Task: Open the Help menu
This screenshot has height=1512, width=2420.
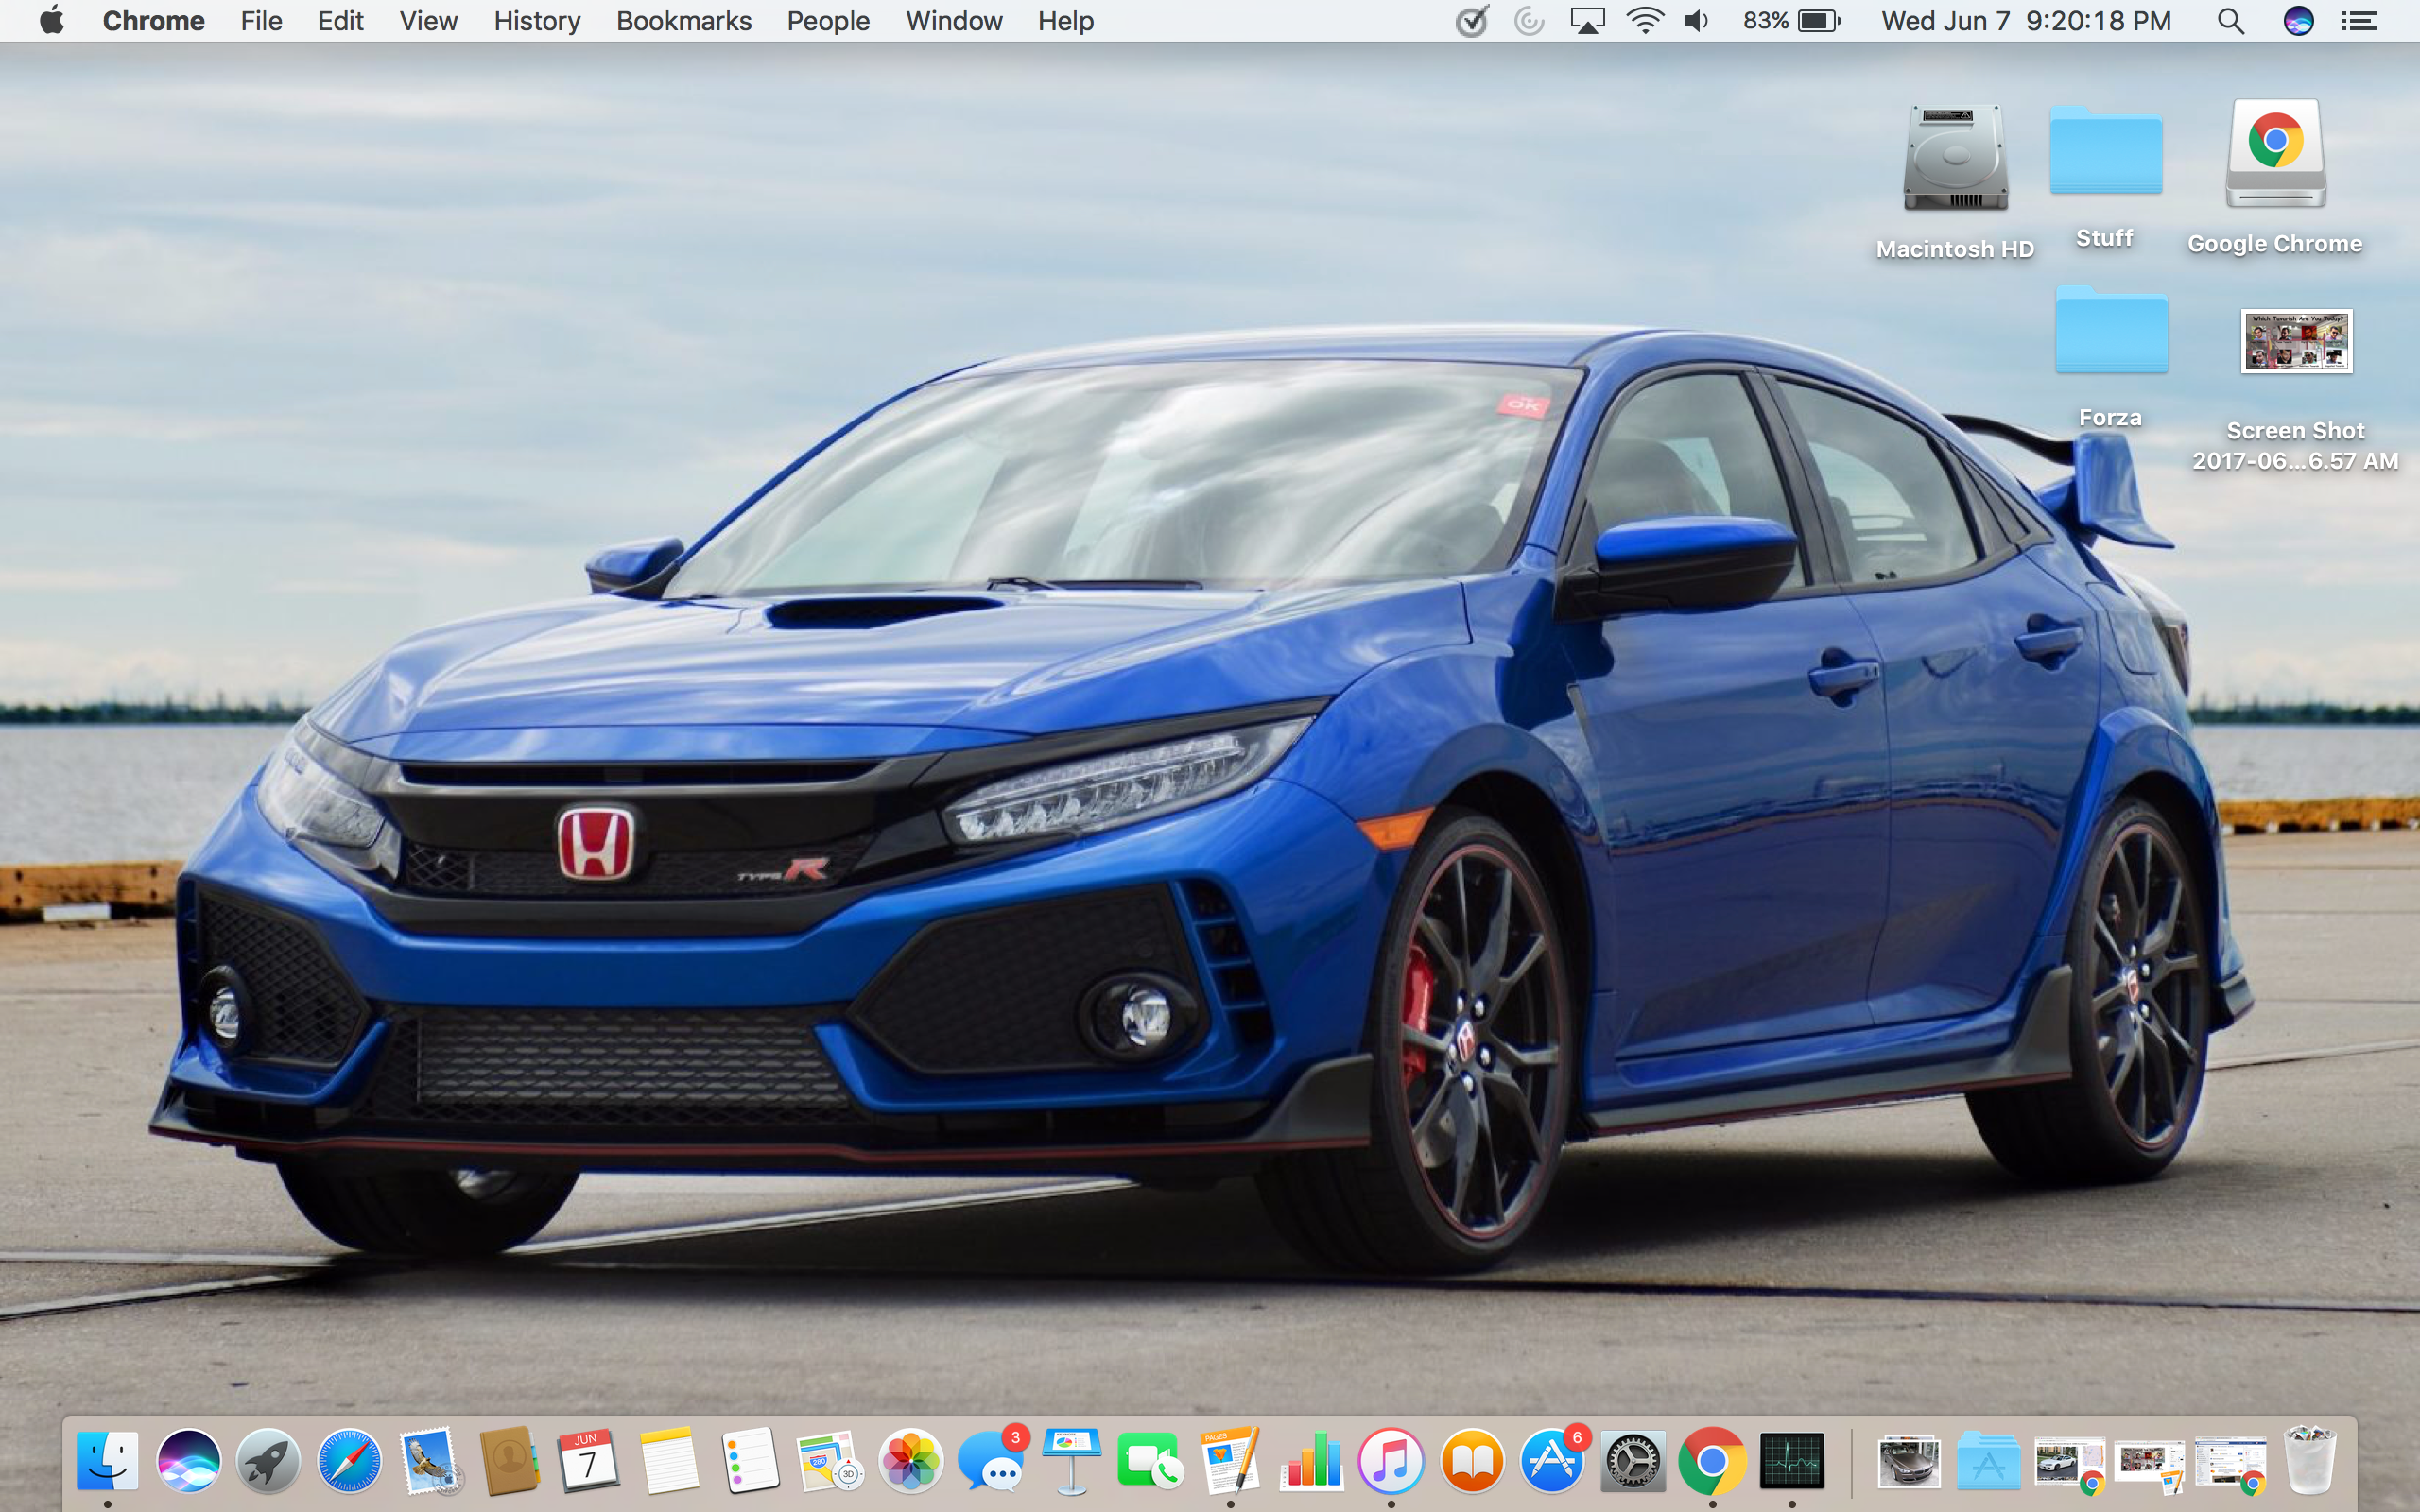Action: 1065,20
